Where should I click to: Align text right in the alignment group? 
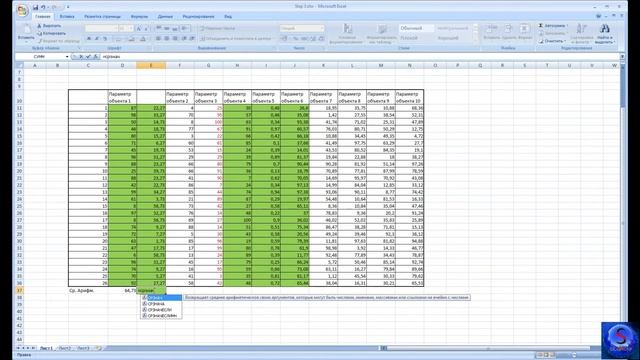[175, 39]
